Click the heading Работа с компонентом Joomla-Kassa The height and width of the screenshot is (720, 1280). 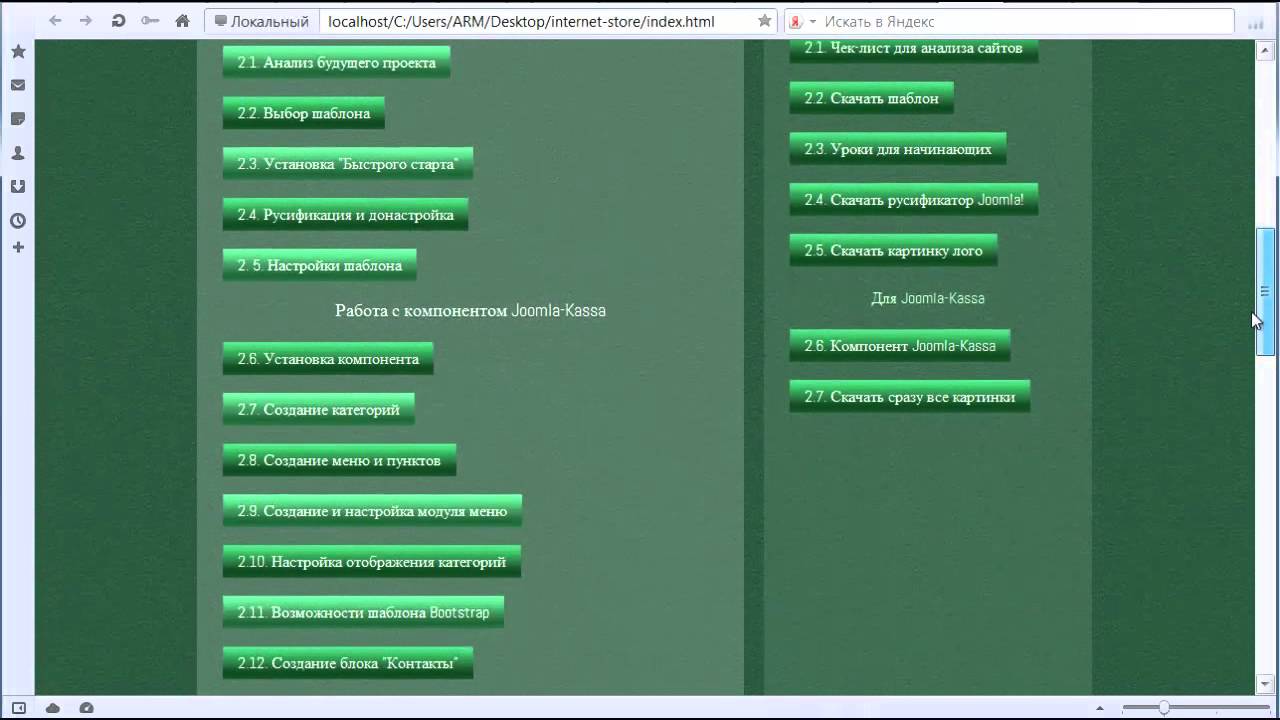coord(470,310)
